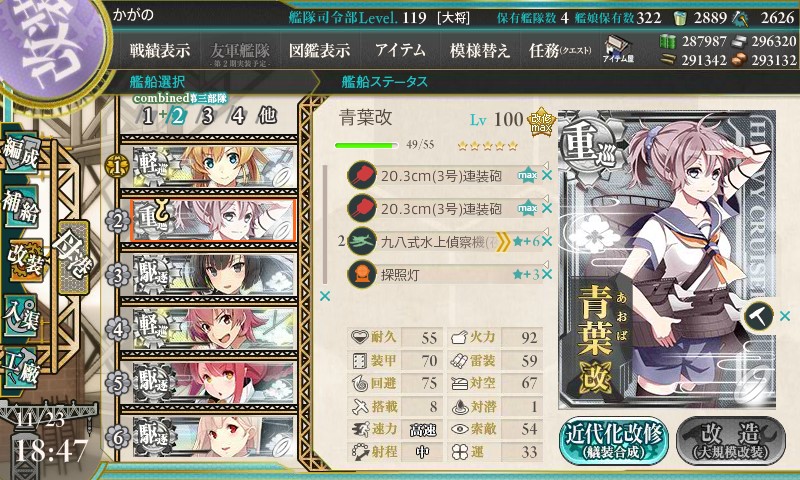This screenshot has width=800, height=480.
Task: Open the アイテム屋 item shop icon
Action: tap(618, 50)
